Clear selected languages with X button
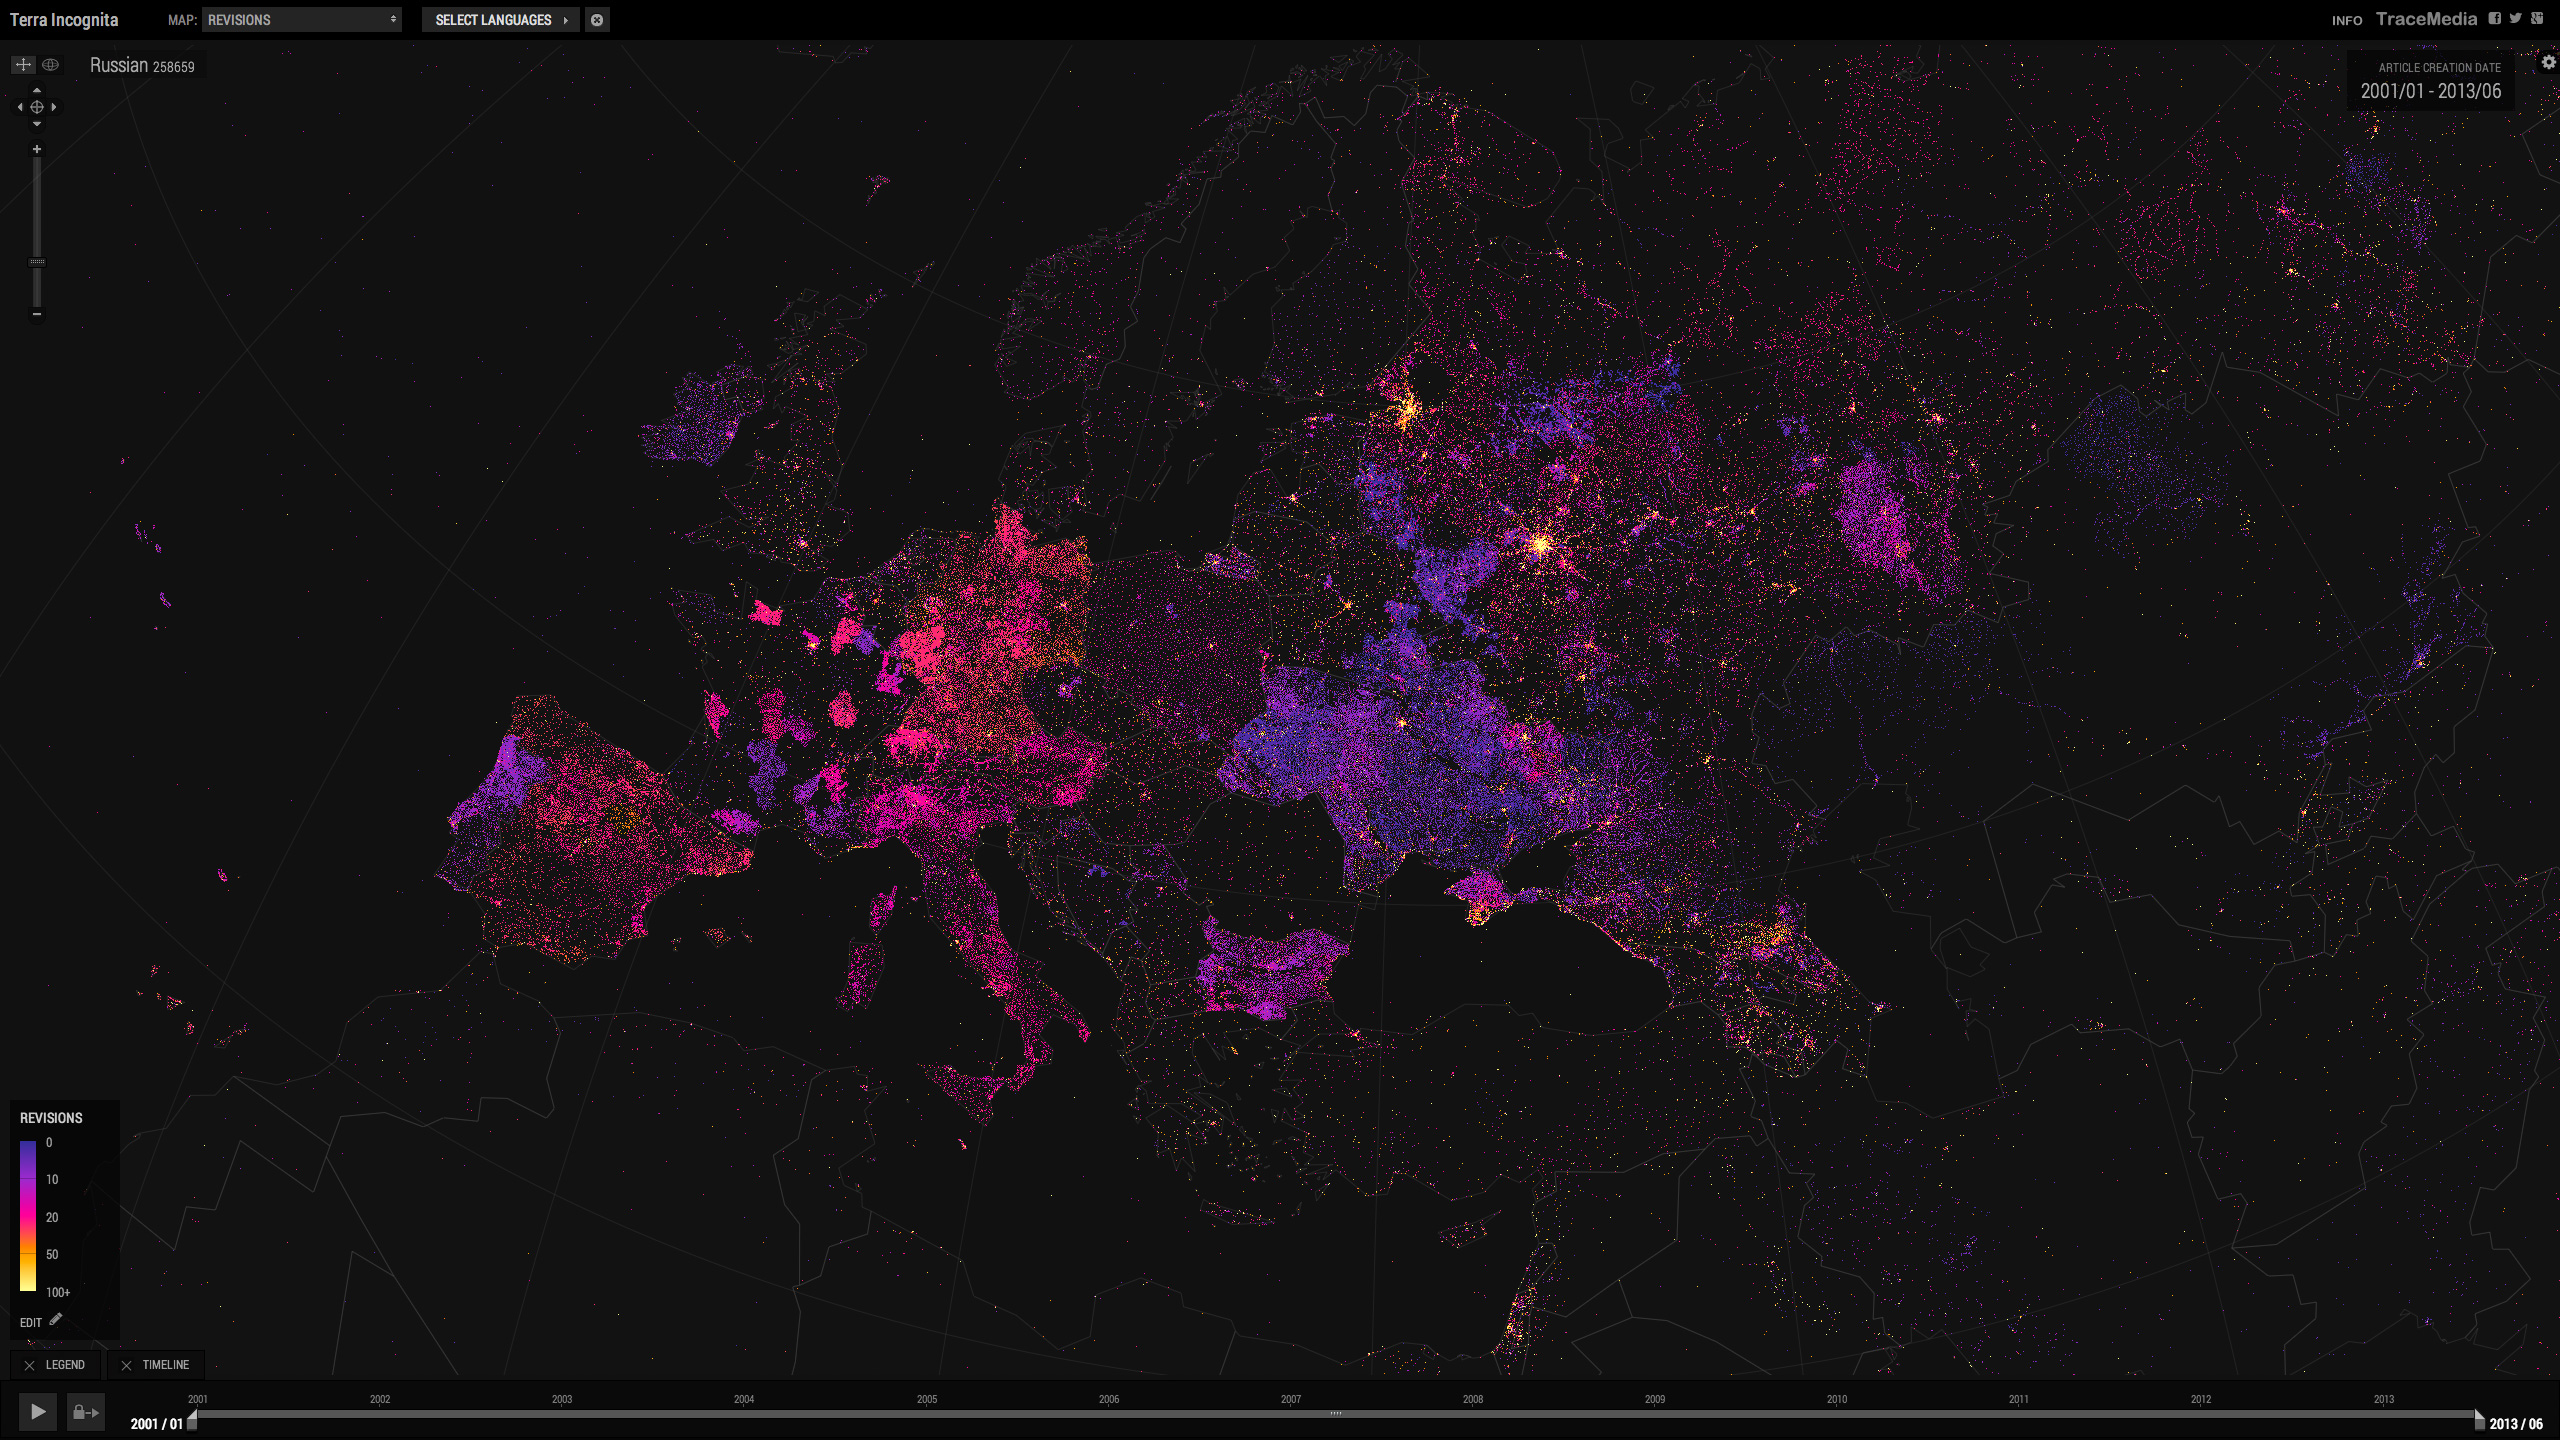The width and height of the screenshot is (2560, 1440). tap(597, 20)
